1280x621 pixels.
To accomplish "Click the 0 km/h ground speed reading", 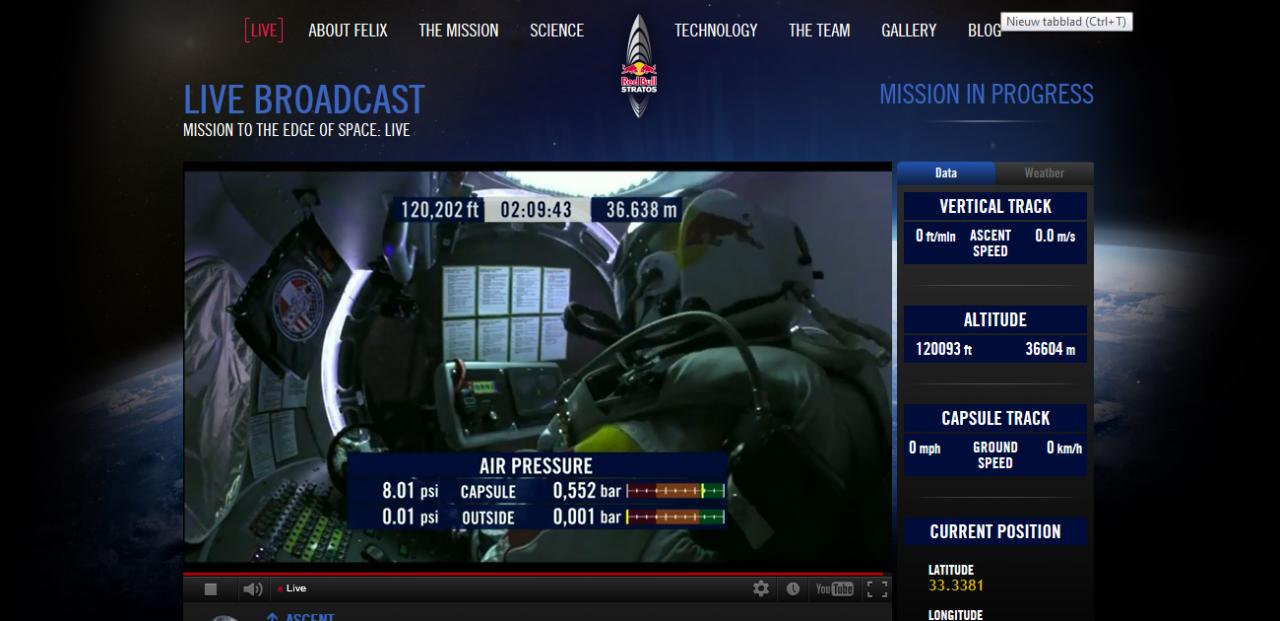I will (1064, 448).
